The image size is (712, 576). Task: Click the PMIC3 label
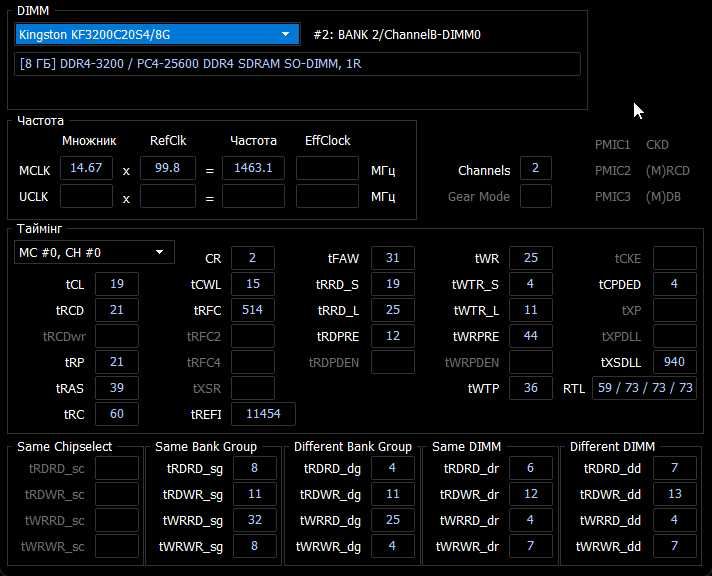pos(613,197)
